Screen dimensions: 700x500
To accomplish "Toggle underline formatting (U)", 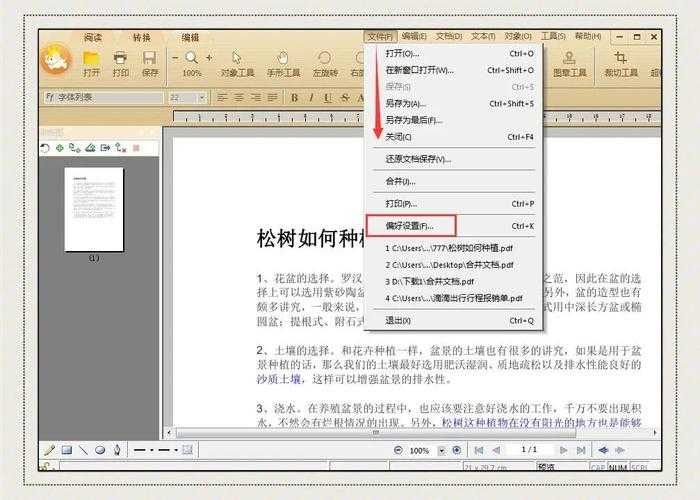I will (328, 97).
